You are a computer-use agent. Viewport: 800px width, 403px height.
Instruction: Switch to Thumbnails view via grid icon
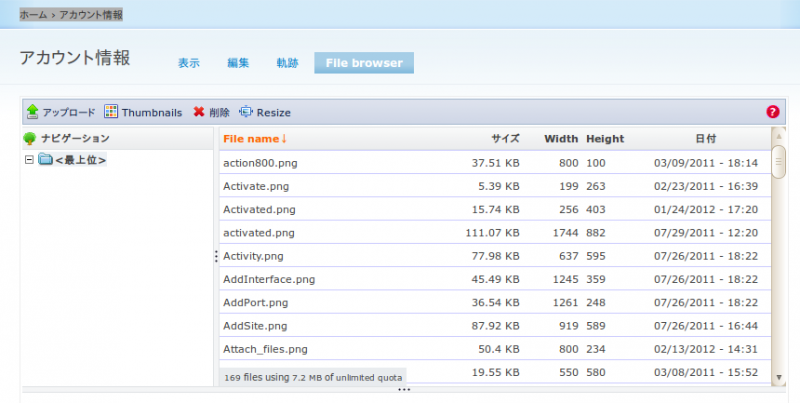(112, 112)
